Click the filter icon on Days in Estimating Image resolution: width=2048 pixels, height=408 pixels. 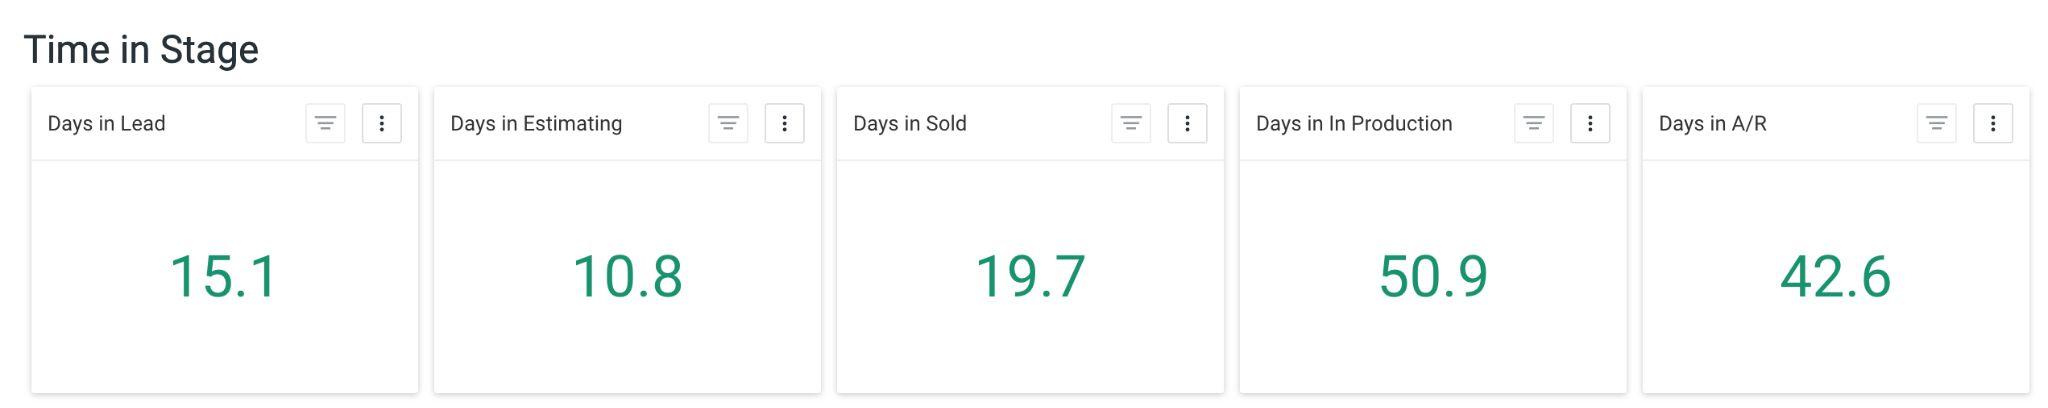[728, 123]
